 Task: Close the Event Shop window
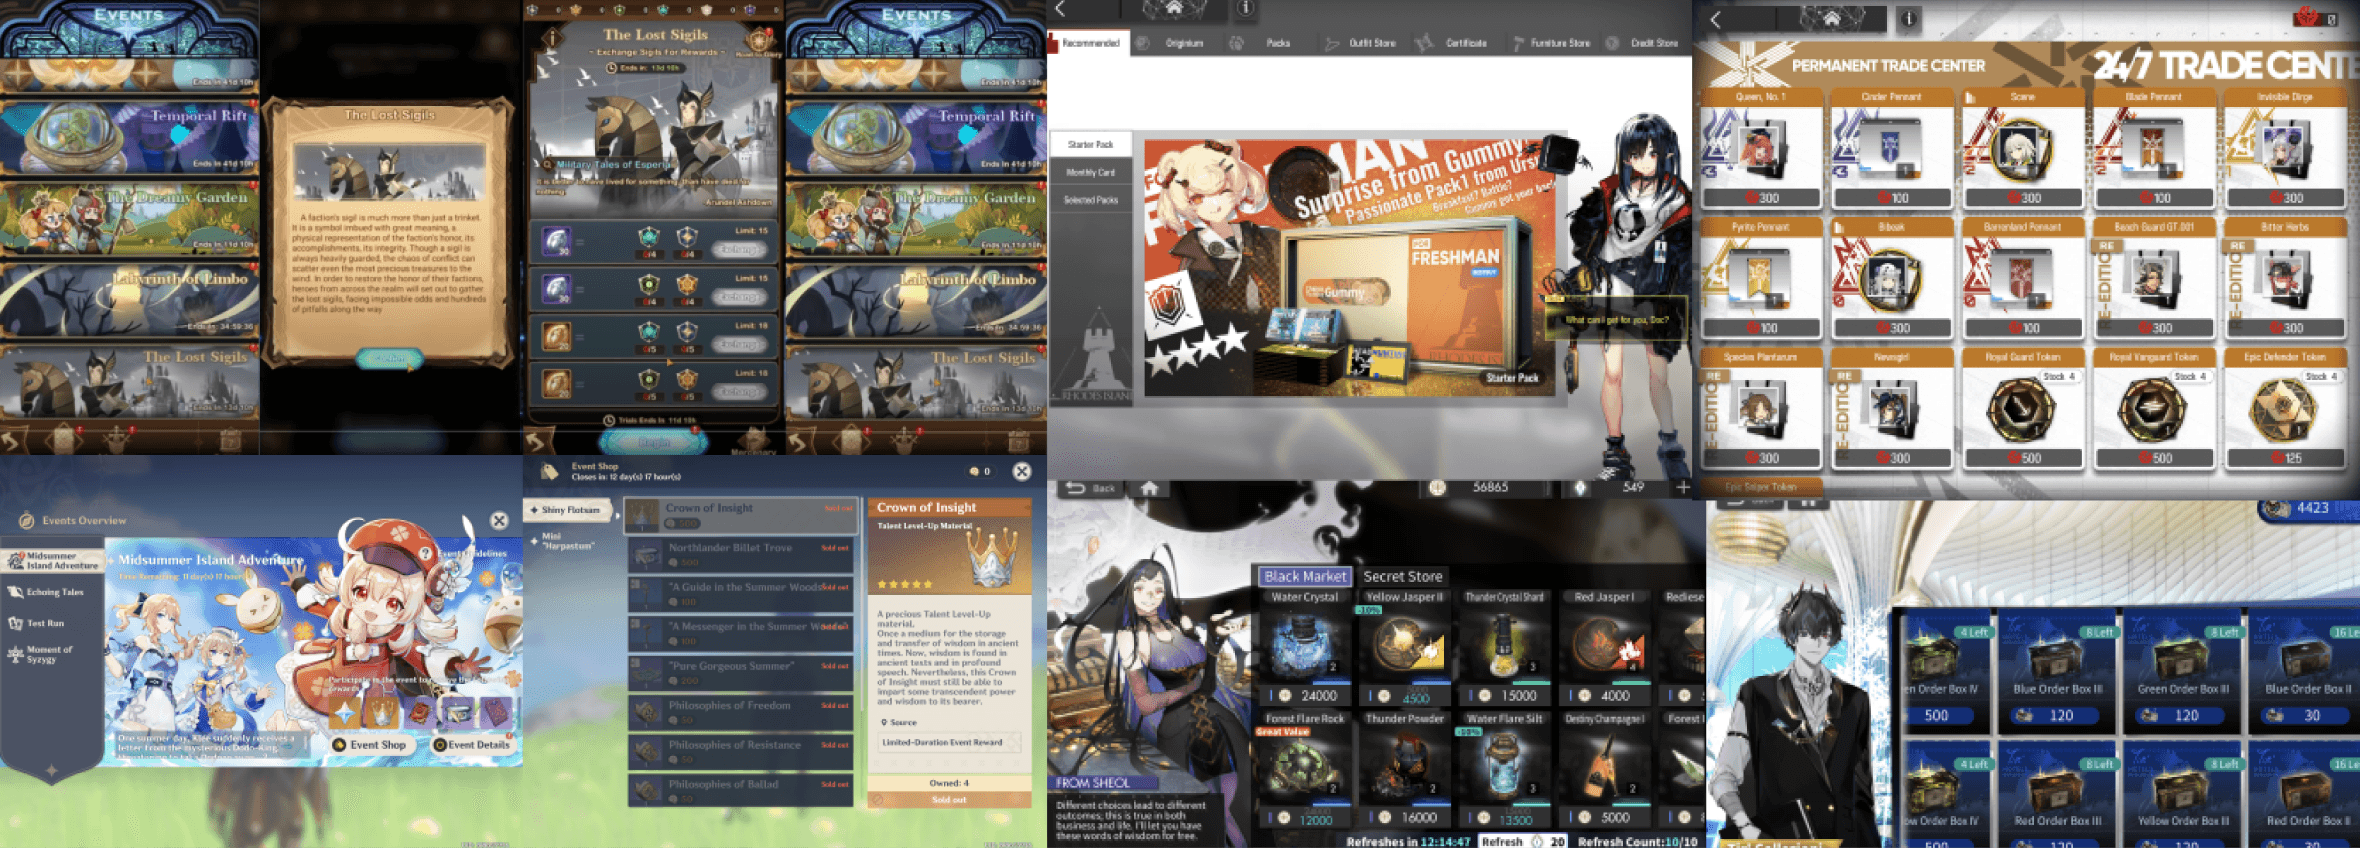(1021, 471)
